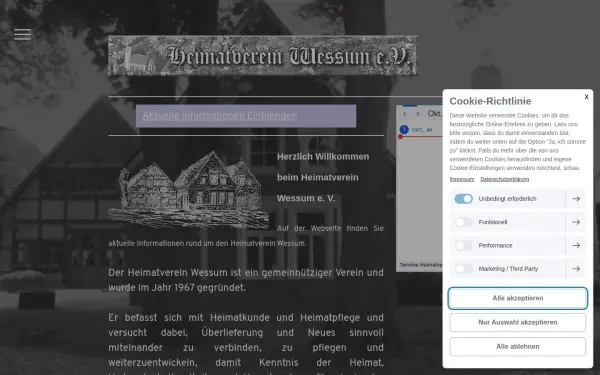The height and width of the screenshot is (375, 600).
Task: Reject all with Alle ablehnen
Action: [517, 347]
